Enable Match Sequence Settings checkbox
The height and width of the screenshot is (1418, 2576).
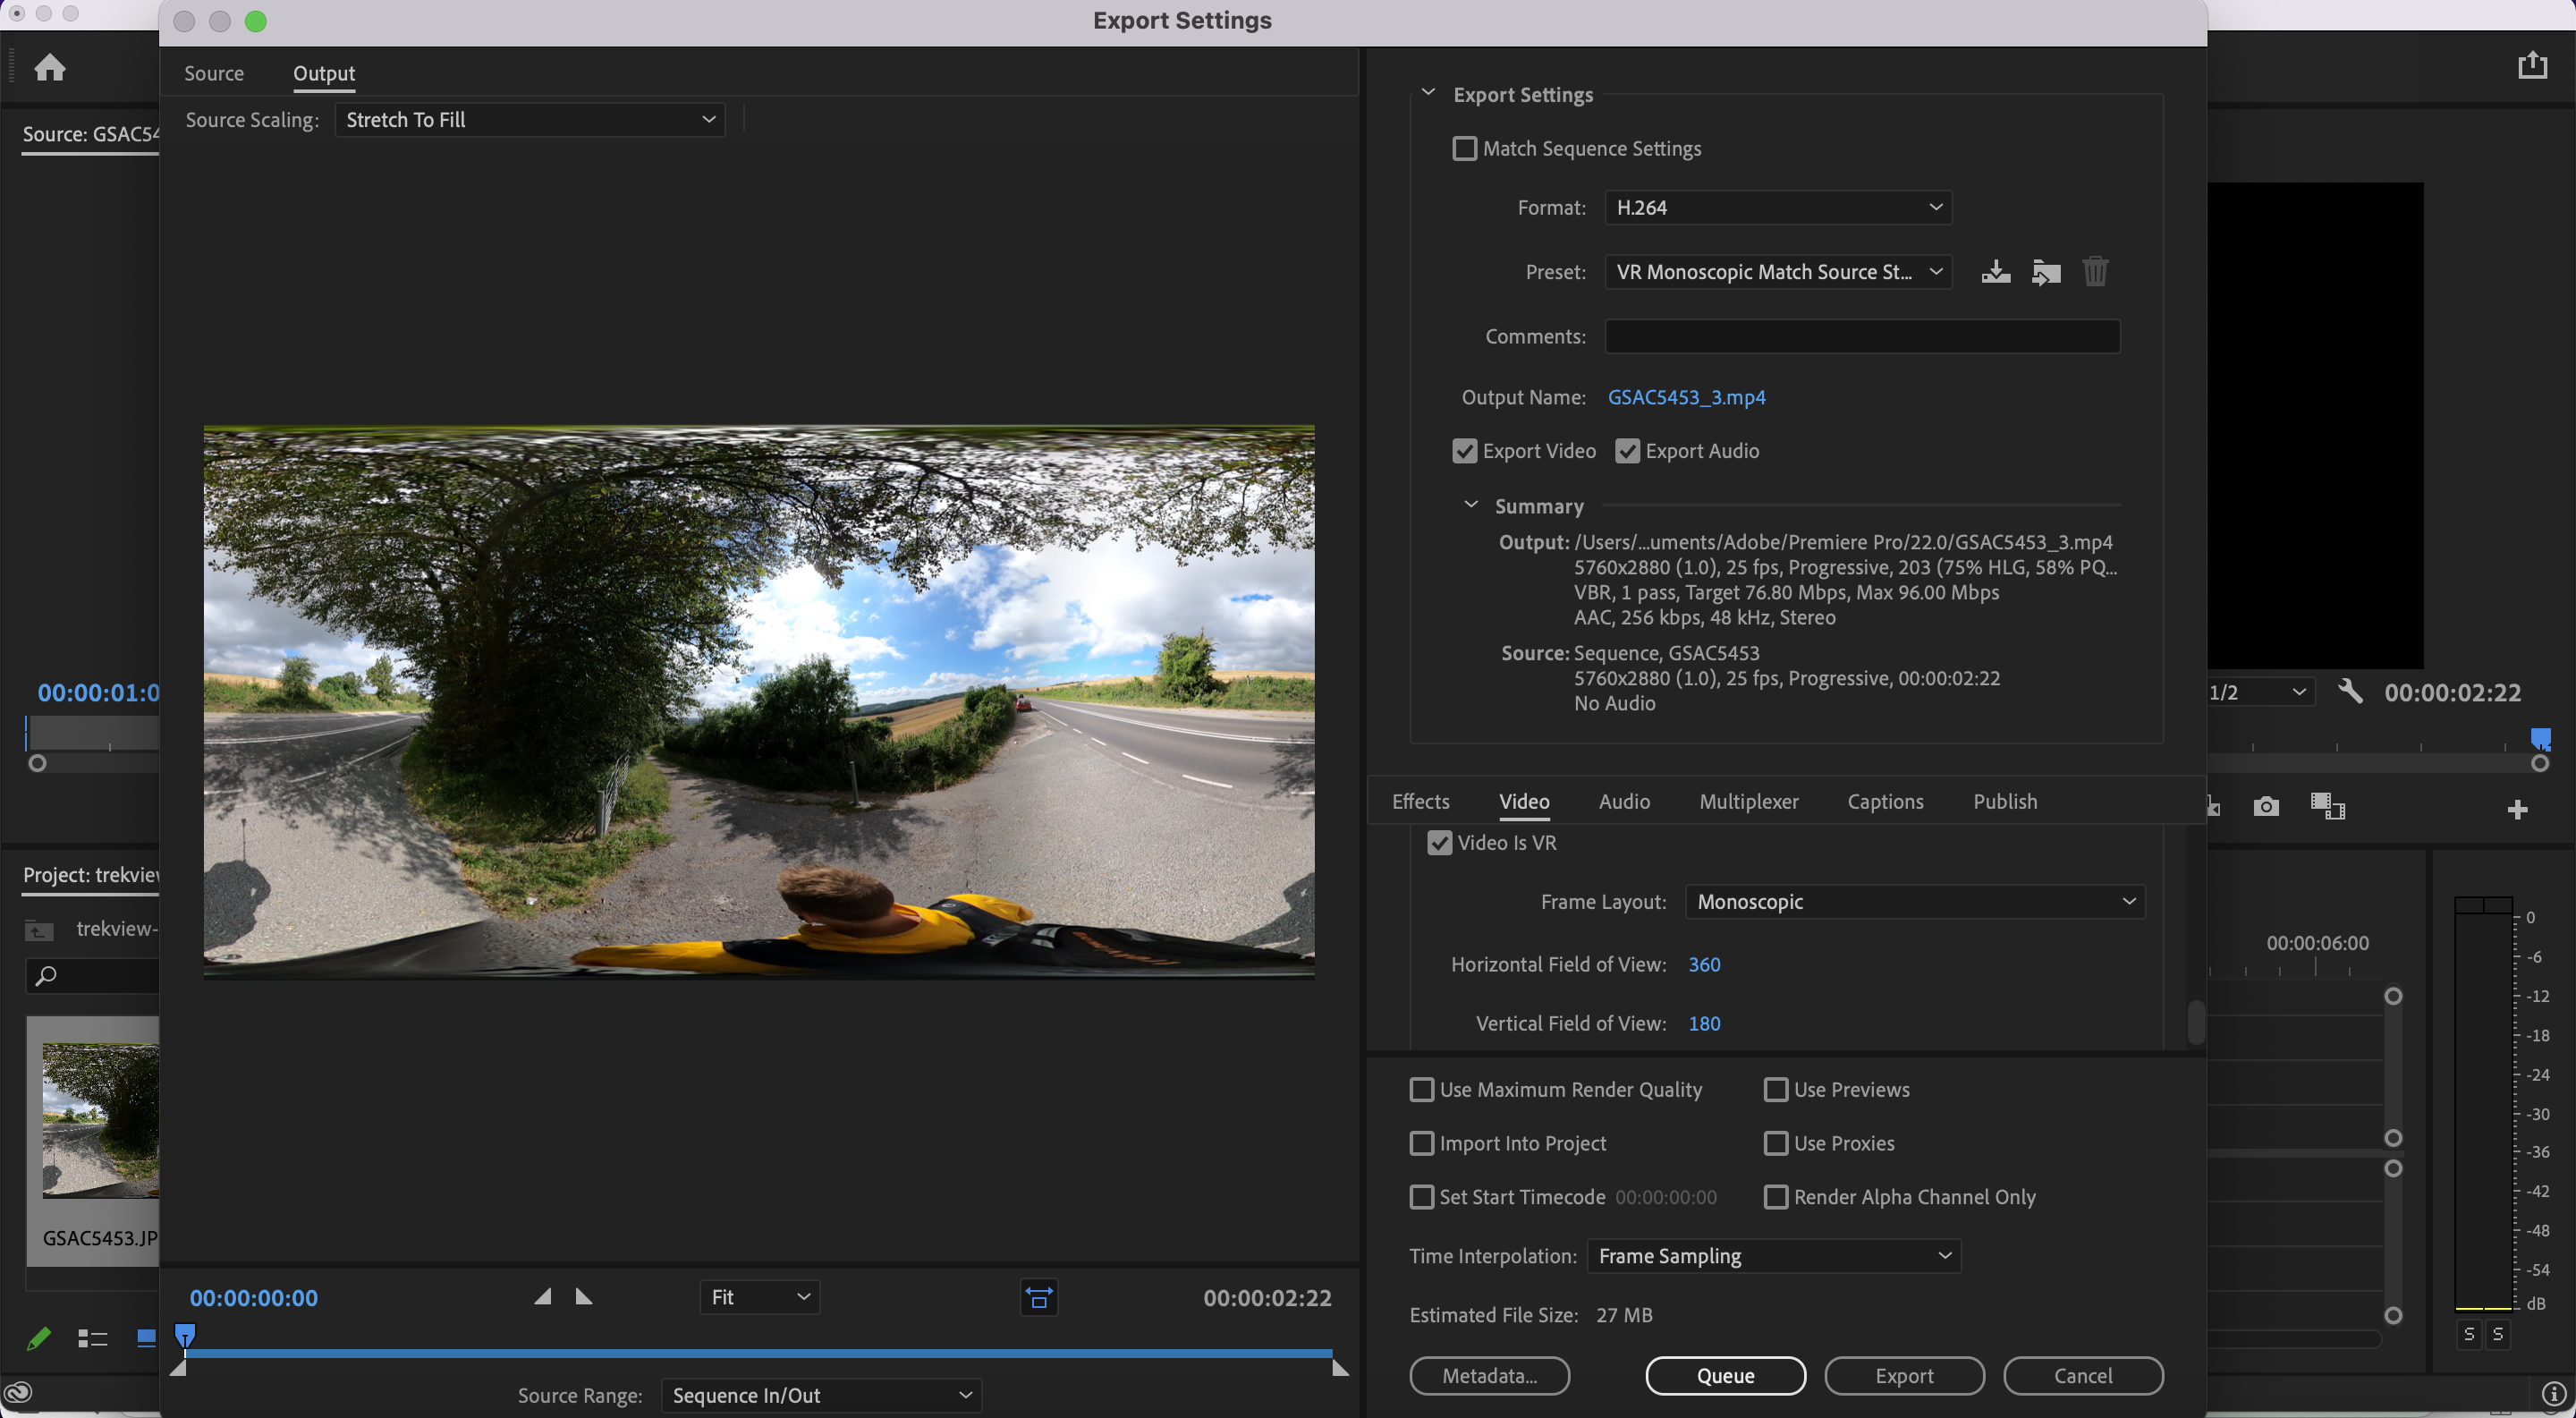point(1464,148)
